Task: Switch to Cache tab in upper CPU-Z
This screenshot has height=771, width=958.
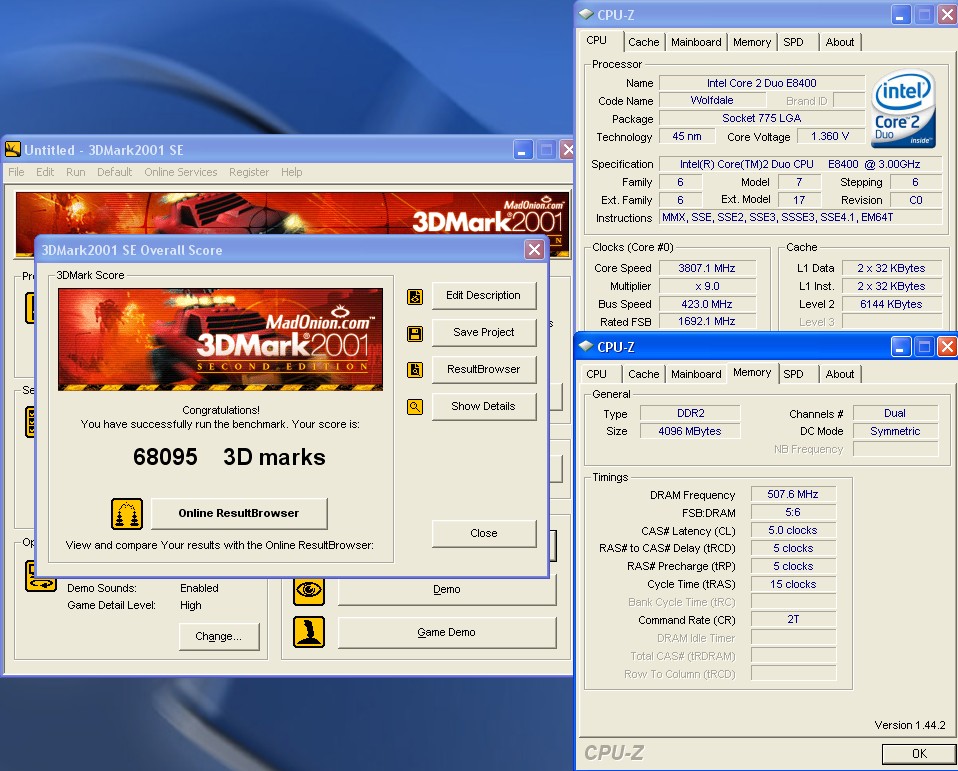Action: tap(643, 42)
